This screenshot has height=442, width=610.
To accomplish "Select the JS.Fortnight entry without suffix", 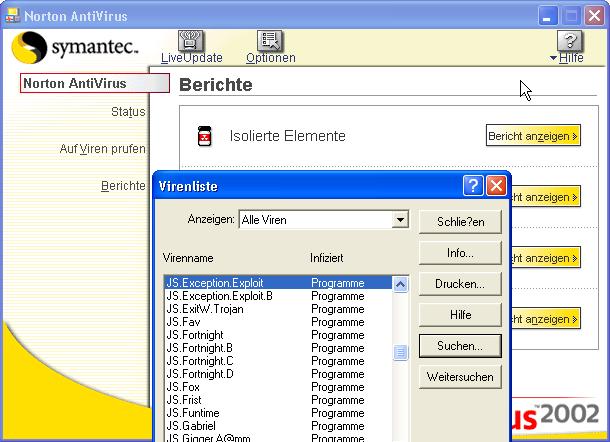I will pos(278,335).
